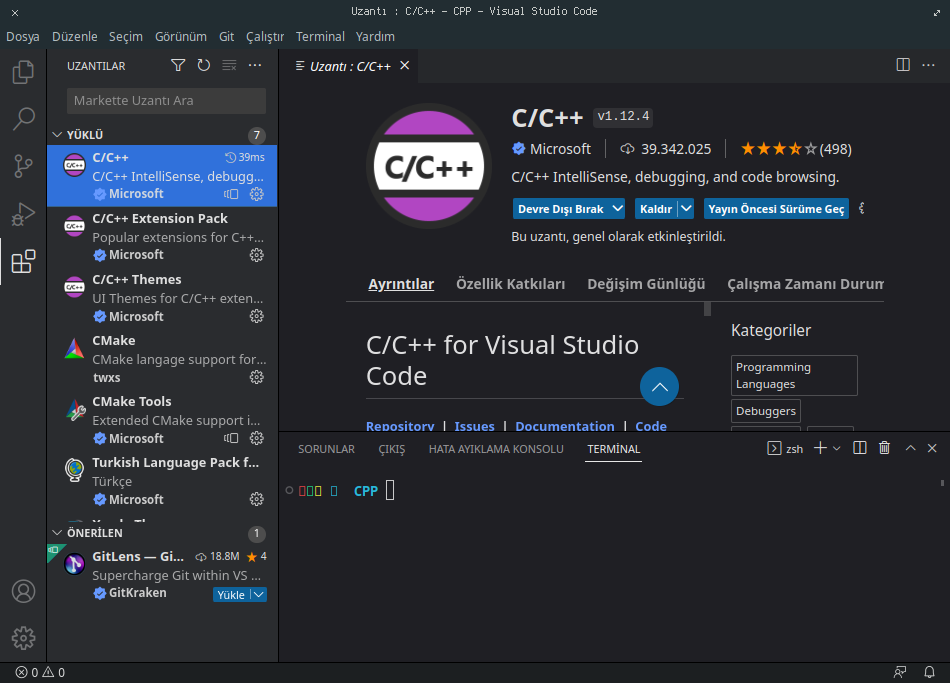Switch to Özellik Katkıları tab
This screenshot has width=950, height=683.
pos(511,284)
